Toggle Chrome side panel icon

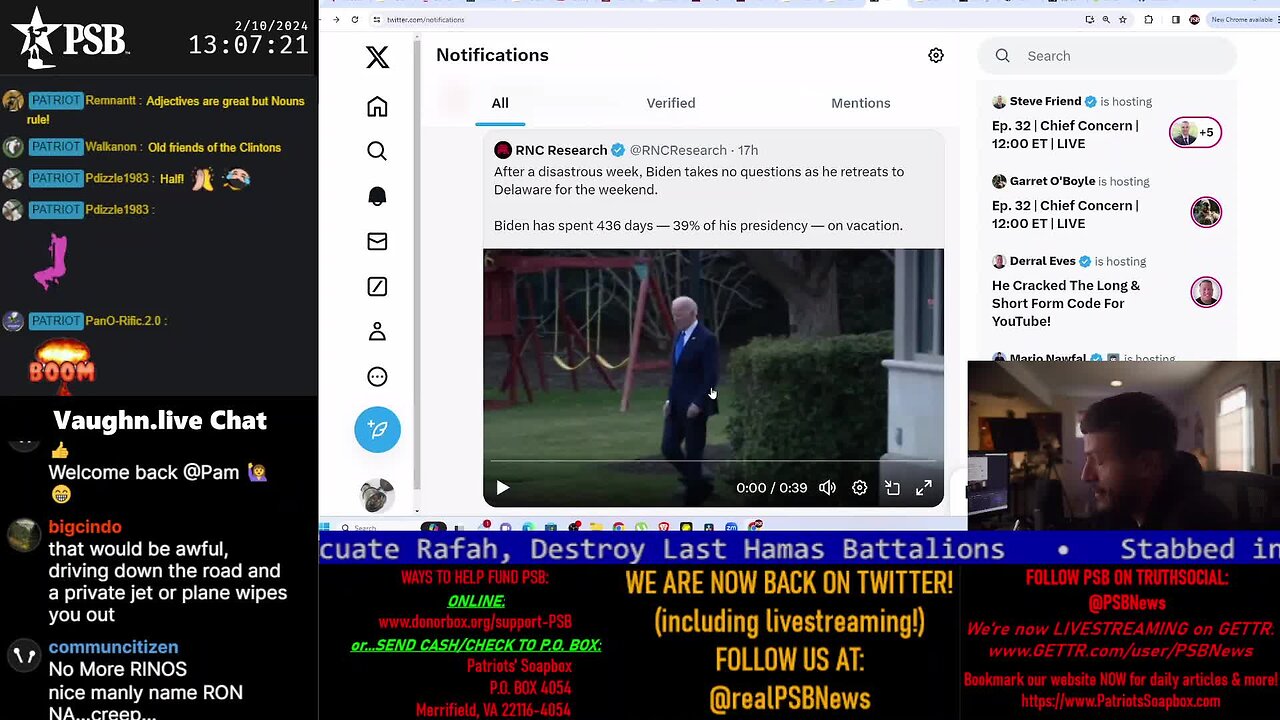click(1176, 19)
